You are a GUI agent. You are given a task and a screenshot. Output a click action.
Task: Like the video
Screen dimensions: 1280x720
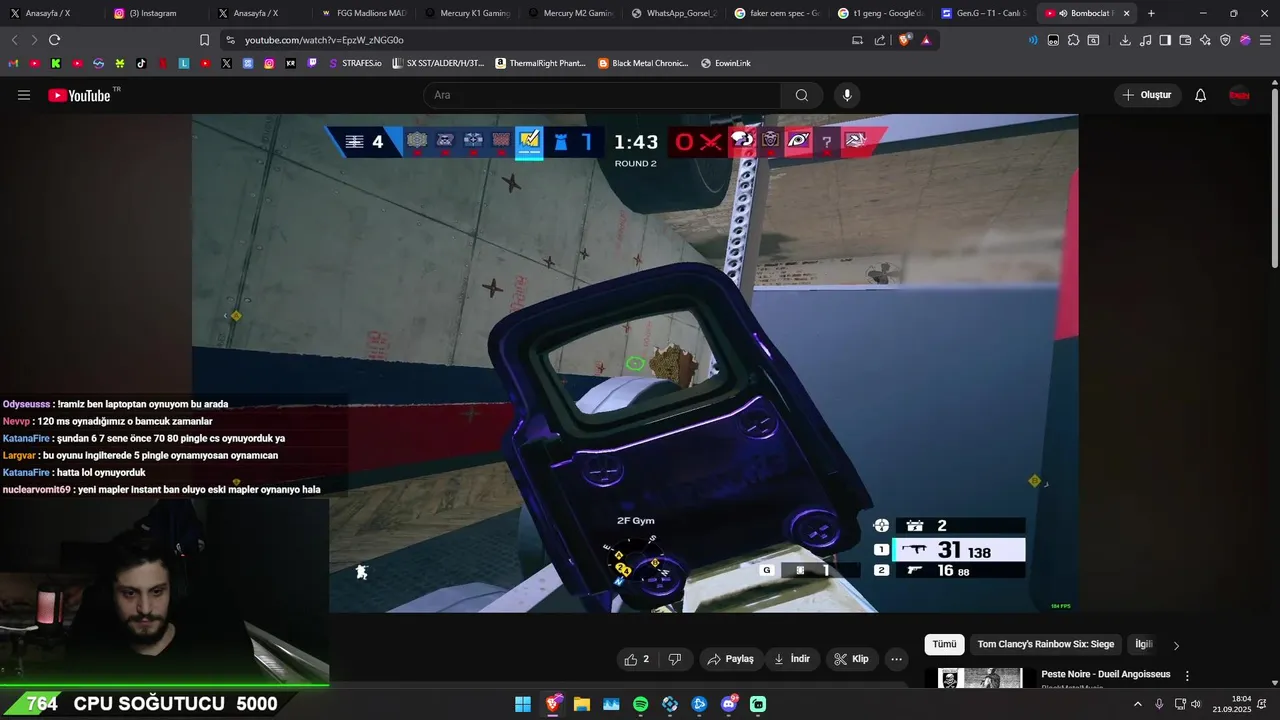tap(637, 659)
